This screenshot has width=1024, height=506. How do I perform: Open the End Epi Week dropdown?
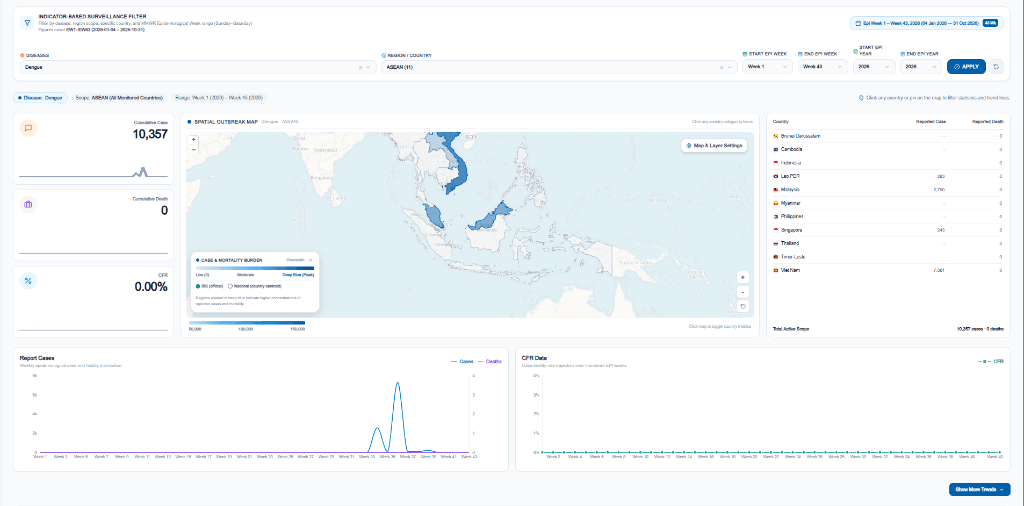click(x=823, y=67)
